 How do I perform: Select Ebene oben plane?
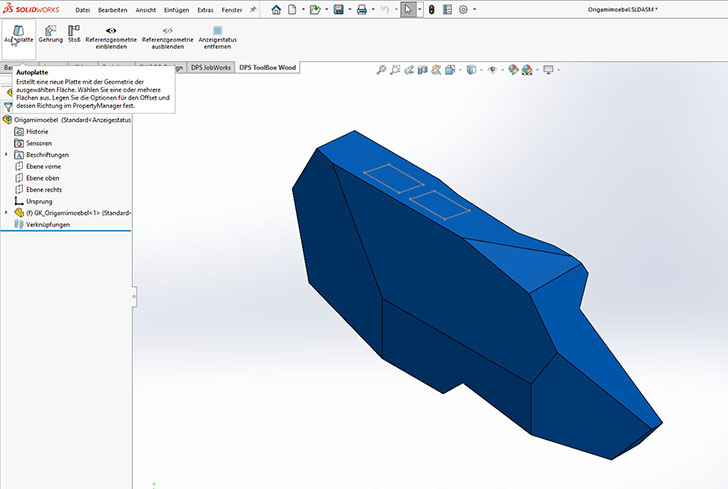(42, 178)
